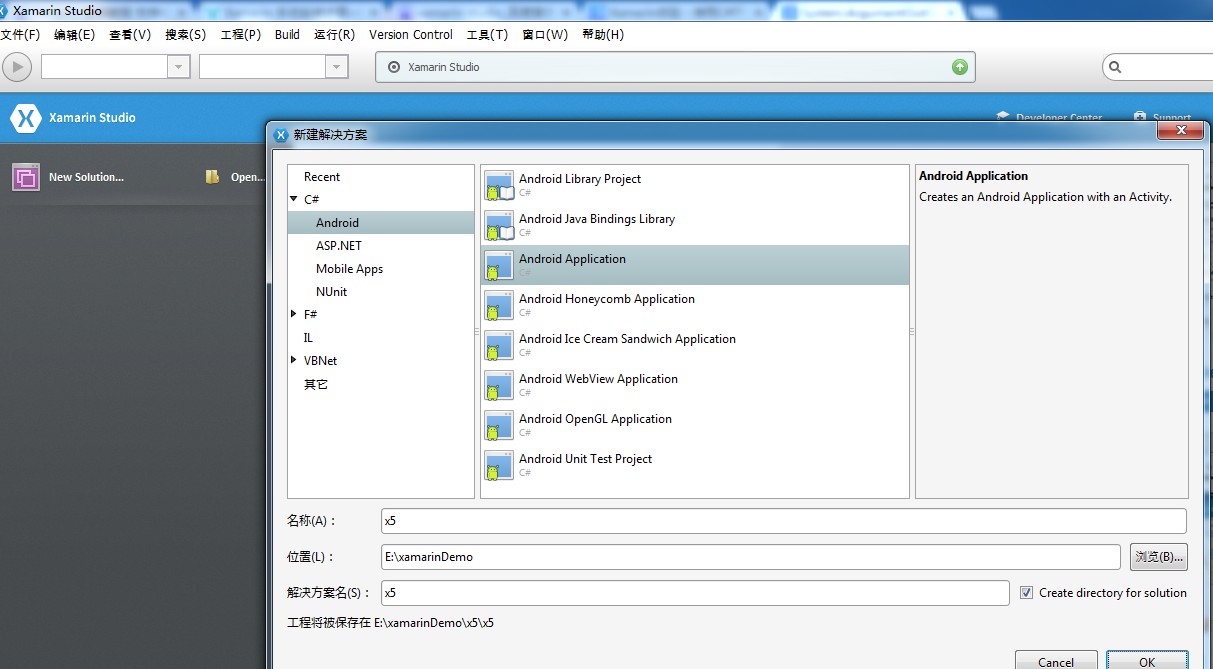Close the 新建解决方案 dialog
Screen dimensions: 1213x669
click(1179, 130)
